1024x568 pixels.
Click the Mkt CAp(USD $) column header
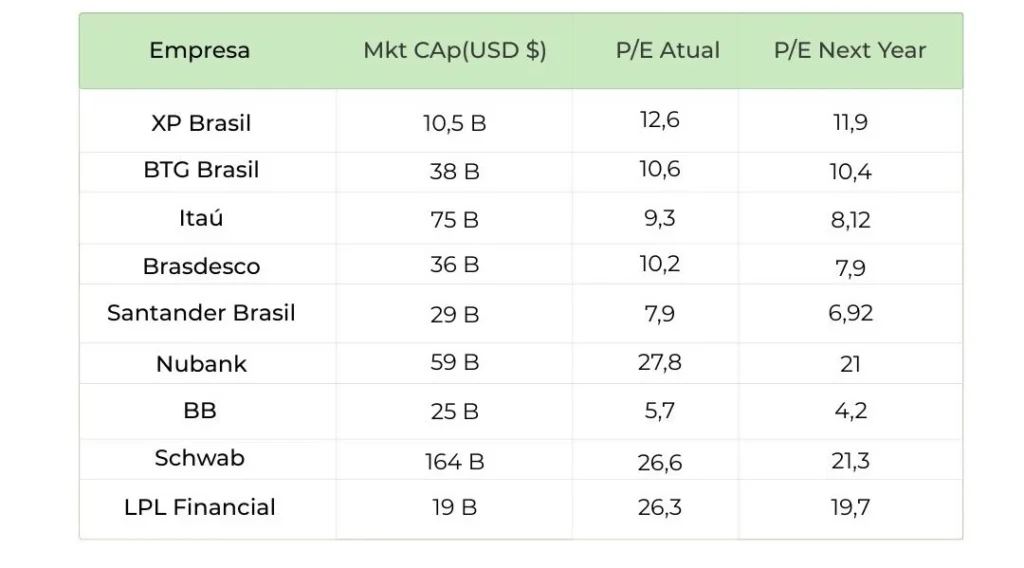point(455,50)
